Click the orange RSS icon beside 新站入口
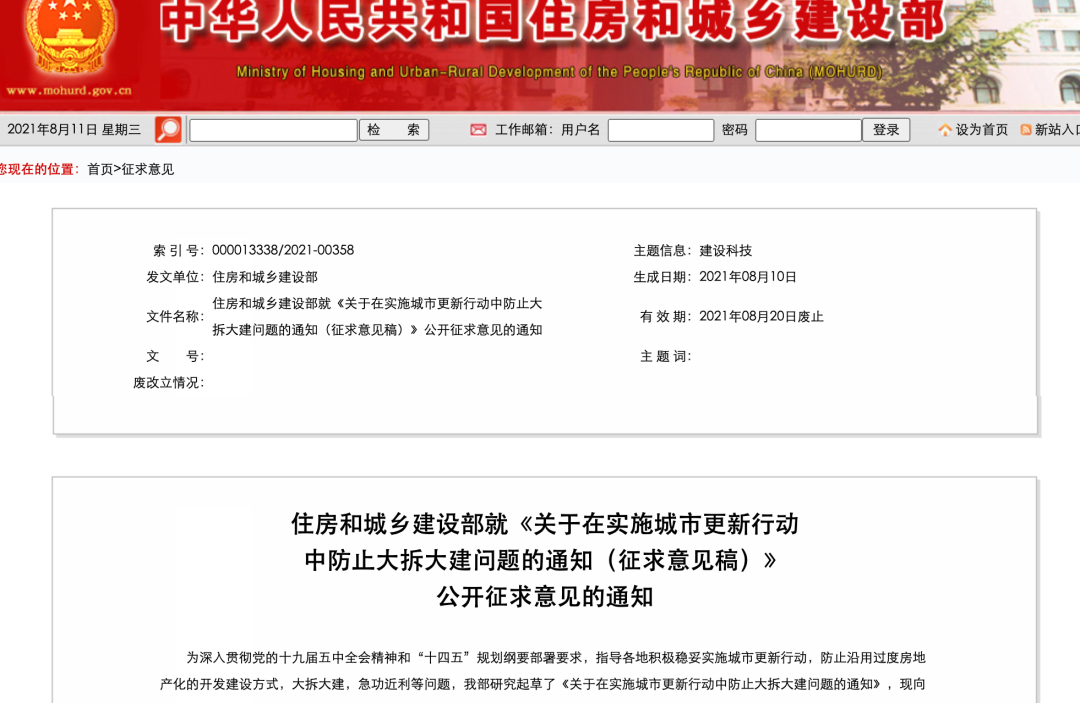 click(x=1026, y=130)
